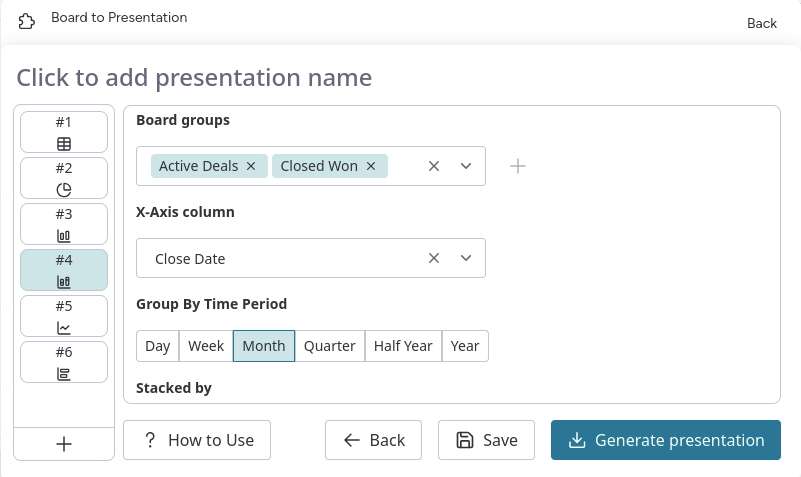Set time period to Quarter
The image size is (801, 477).
click(x=329, y=346)
